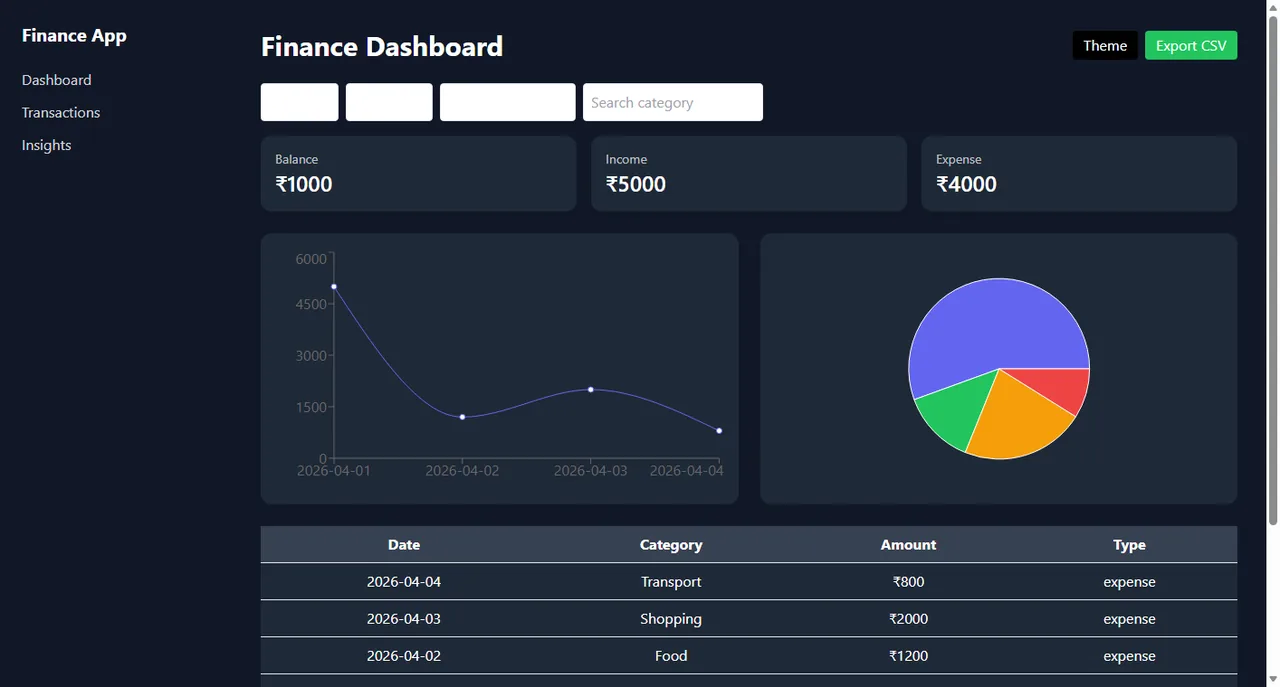
Task: Click the 1500 y-axis label
Action: coord(311,407)
